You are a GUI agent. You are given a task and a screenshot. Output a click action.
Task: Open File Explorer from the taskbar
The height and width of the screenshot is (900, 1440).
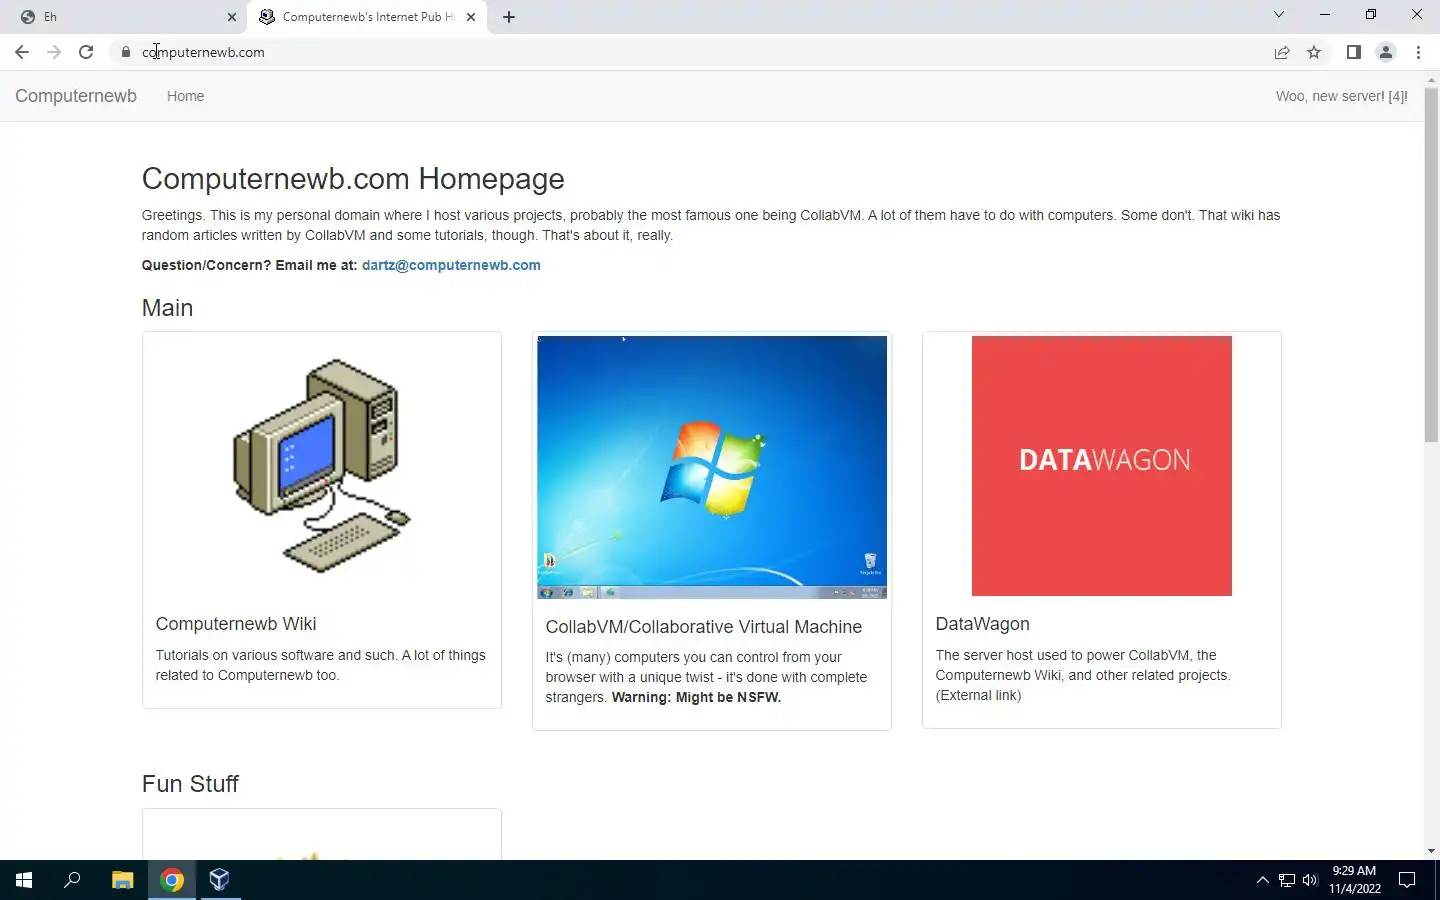(x=122, y=880)
